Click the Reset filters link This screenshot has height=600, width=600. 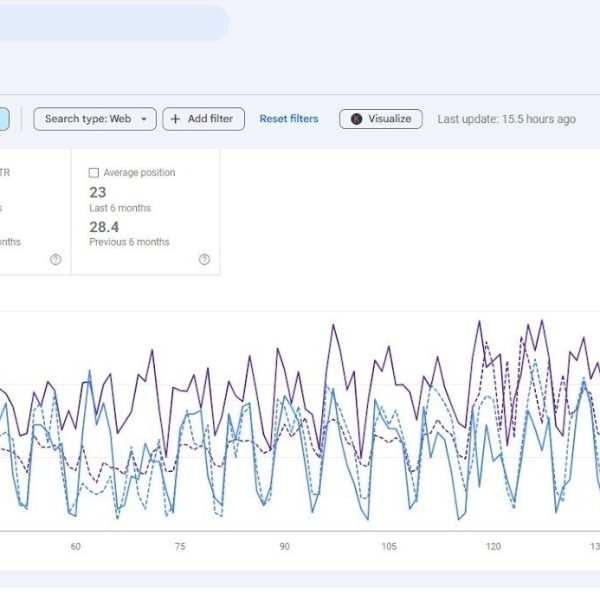tap(288, 119)
